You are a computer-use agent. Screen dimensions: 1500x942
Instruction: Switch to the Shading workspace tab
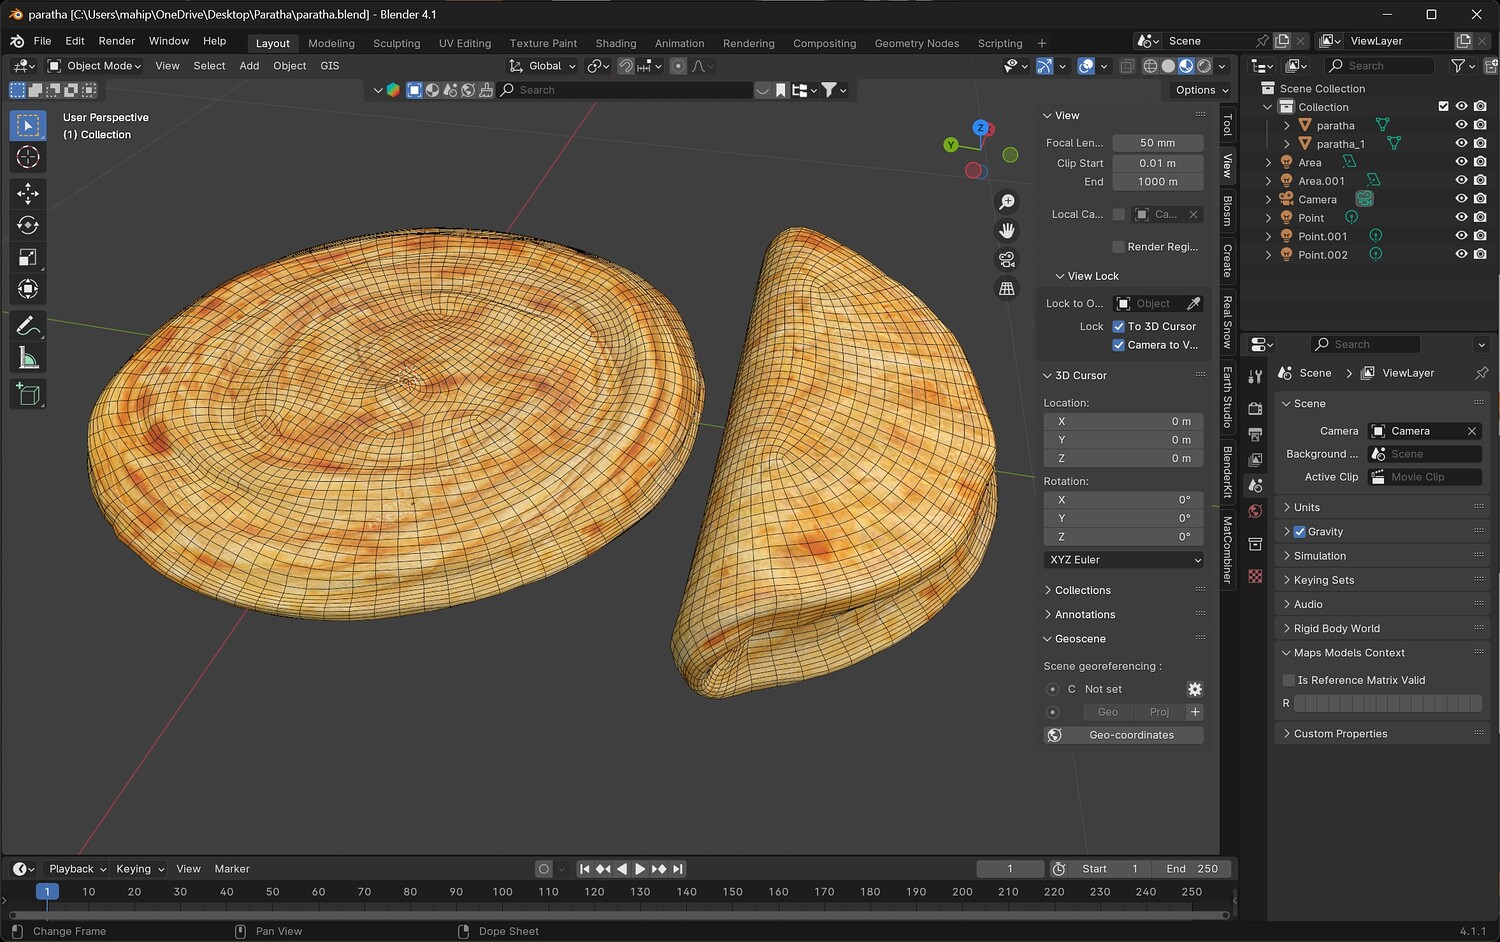tap(615, 43)
